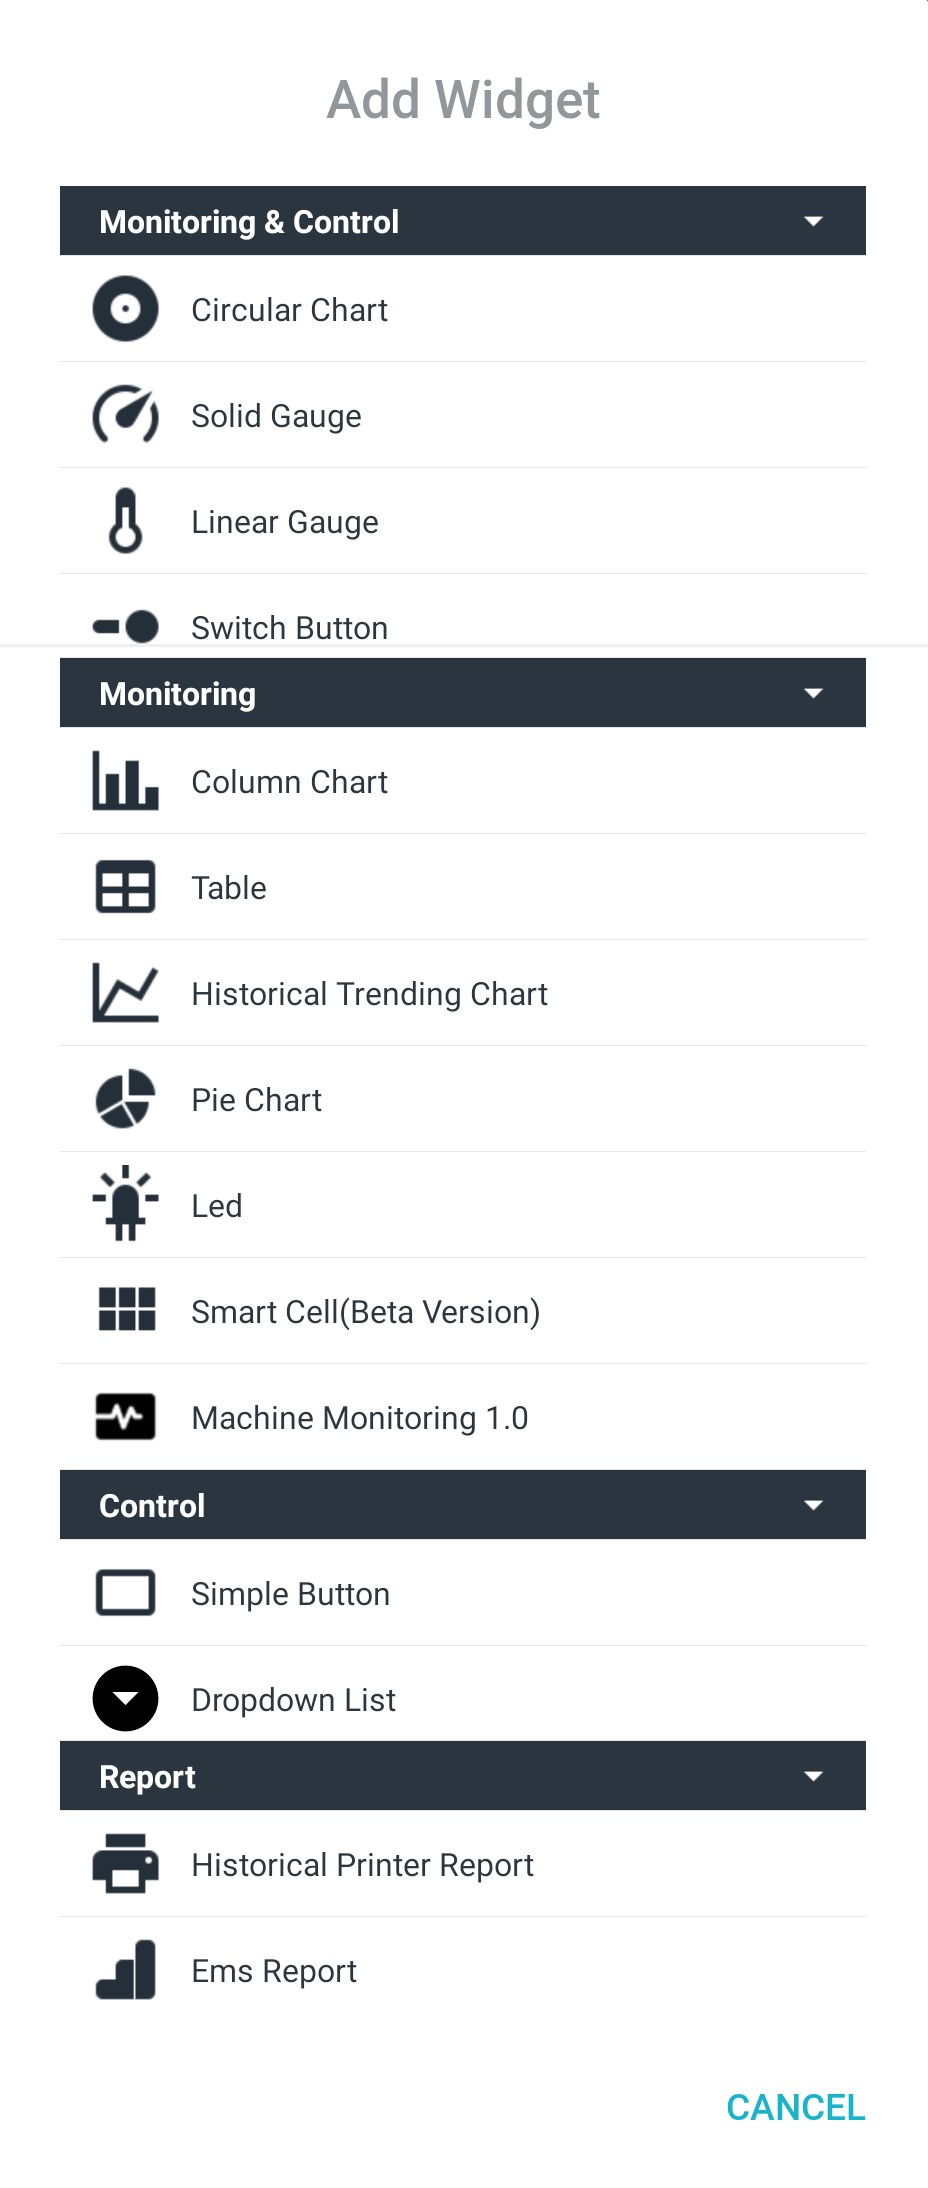The width and height of the screenshot is (928, 2188).
Task: Collapse the Monitoring & Control section arrow
Action: tap(814, 221)
